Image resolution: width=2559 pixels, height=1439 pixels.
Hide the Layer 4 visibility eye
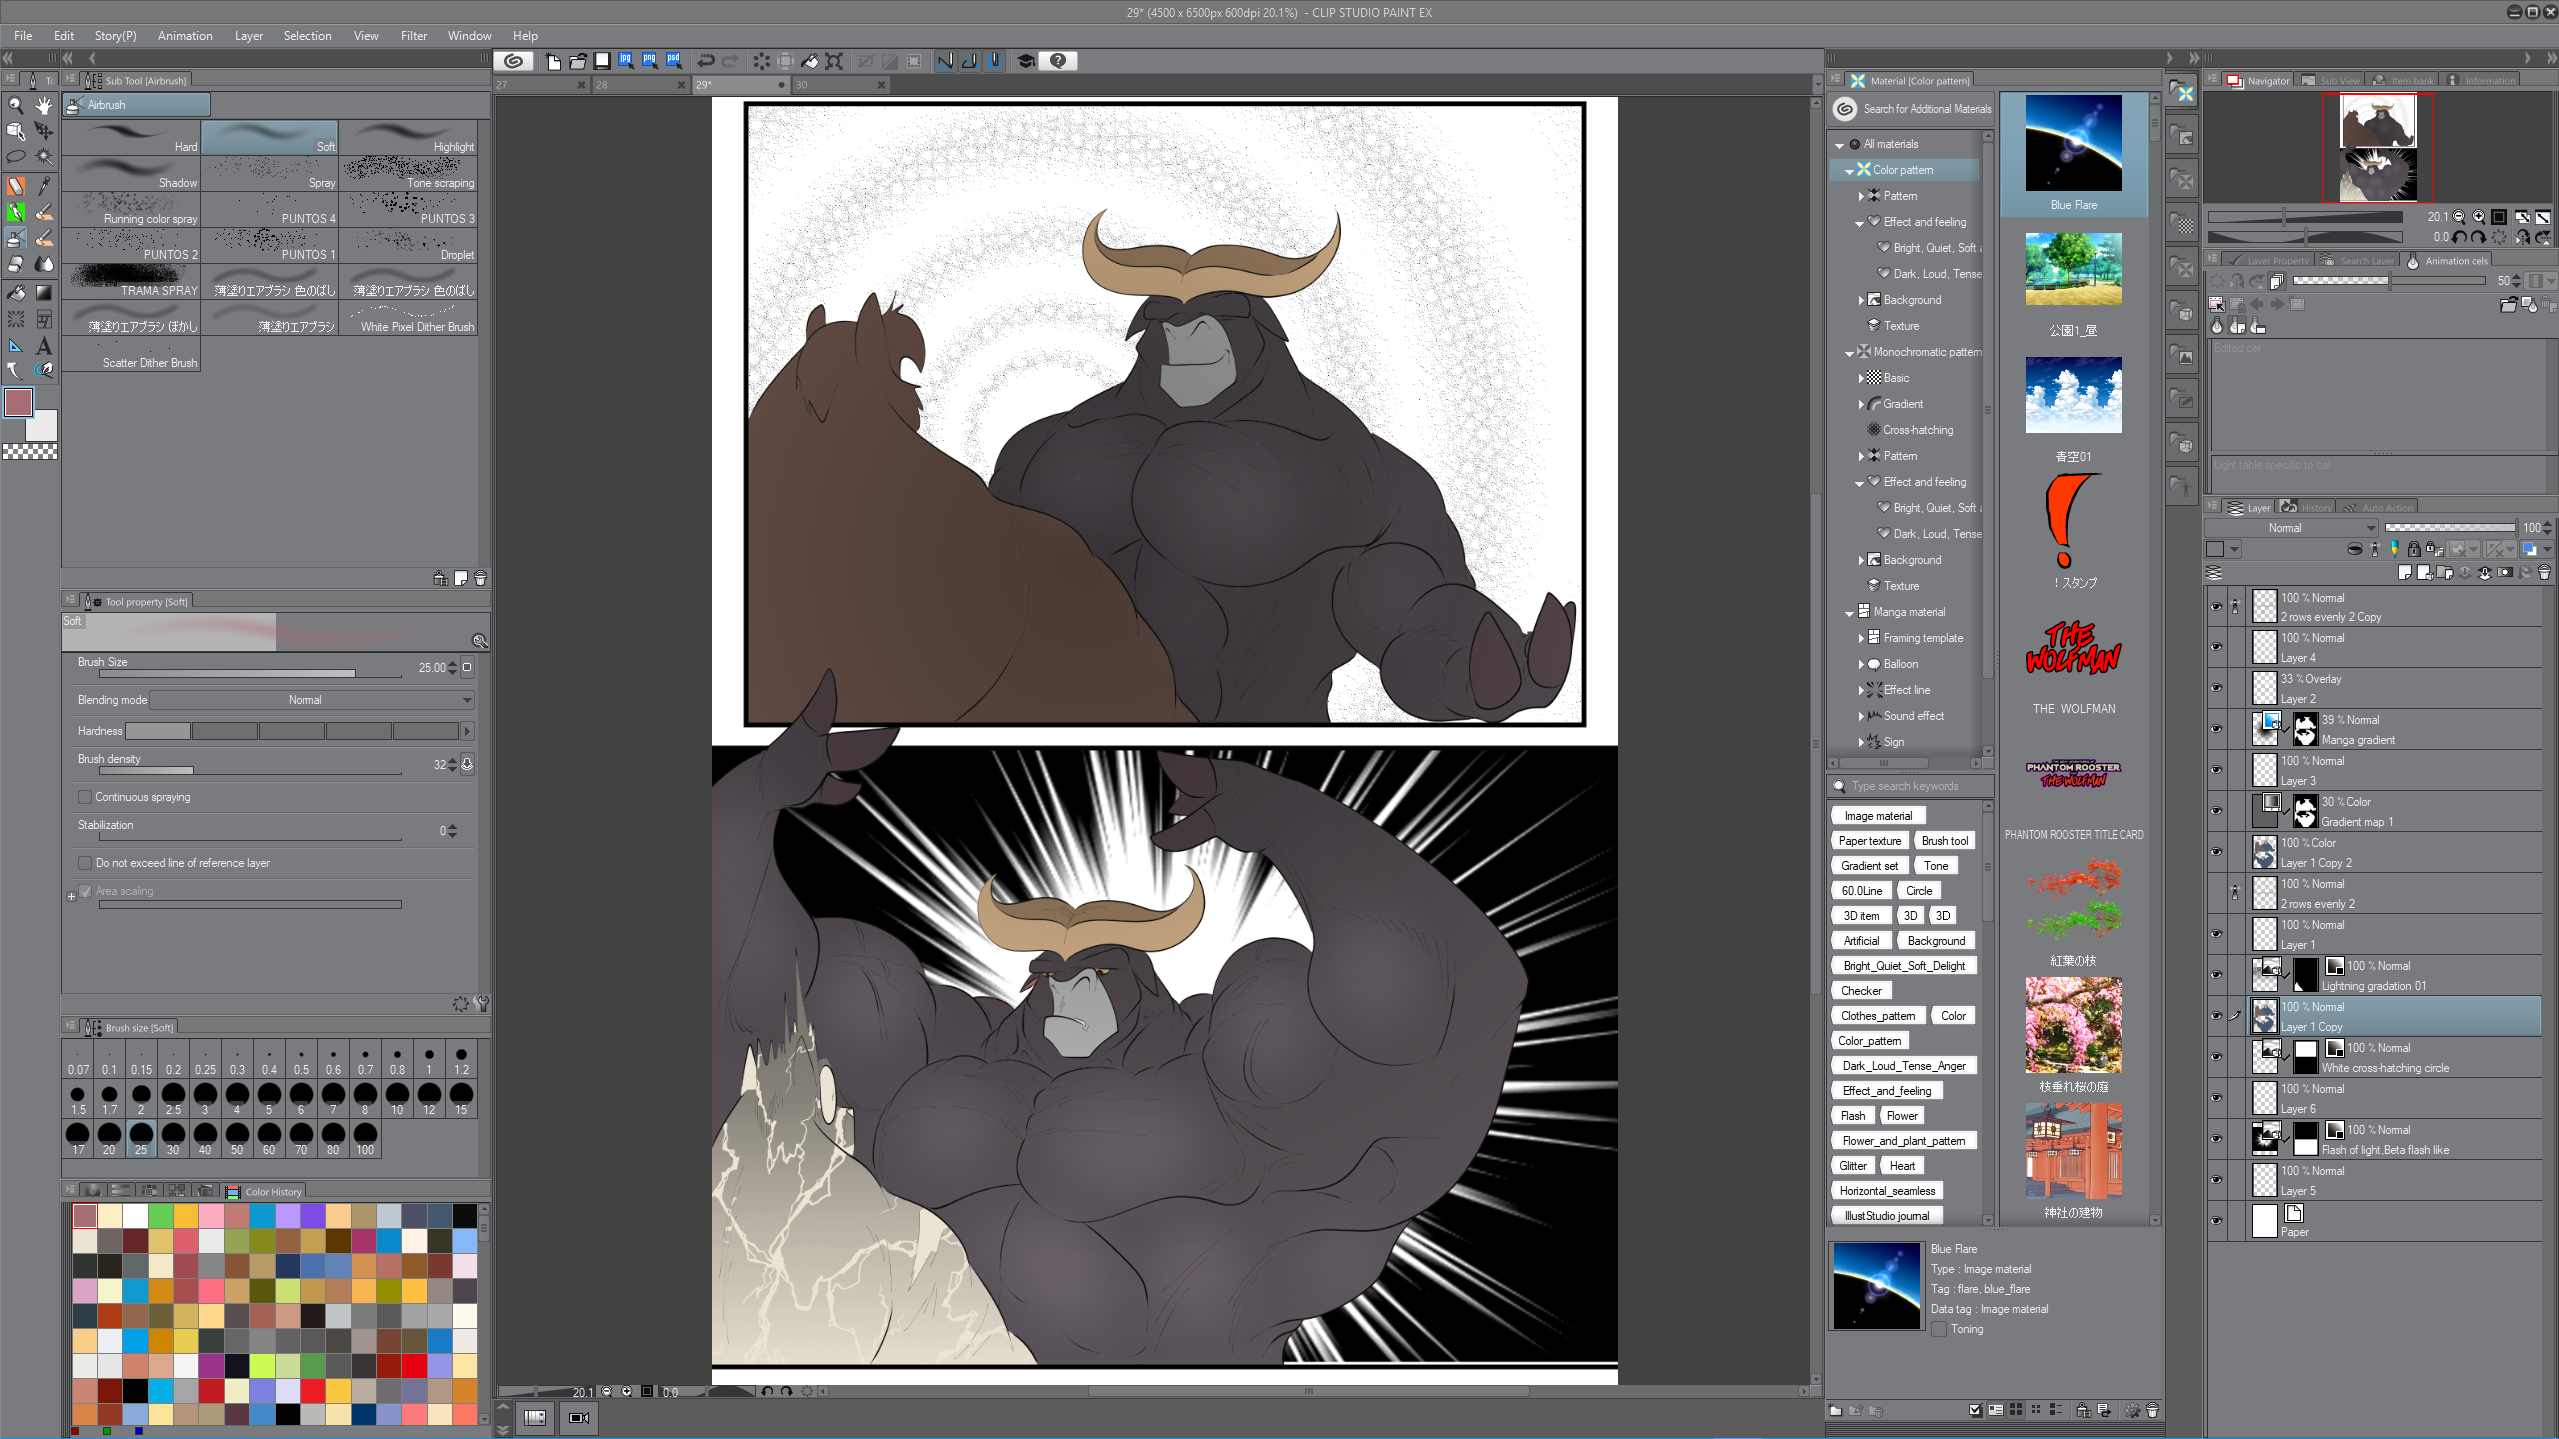[2216, 647]
